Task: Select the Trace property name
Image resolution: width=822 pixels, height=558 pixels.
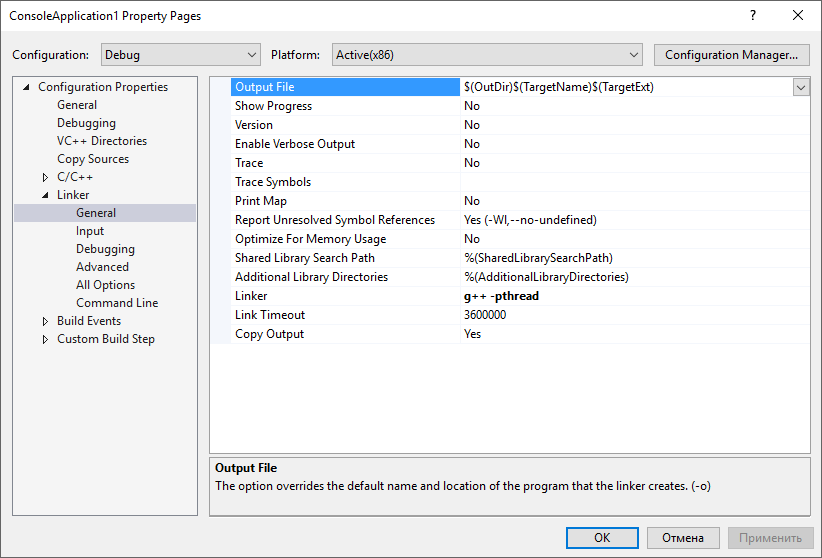Action: point(345,163)
